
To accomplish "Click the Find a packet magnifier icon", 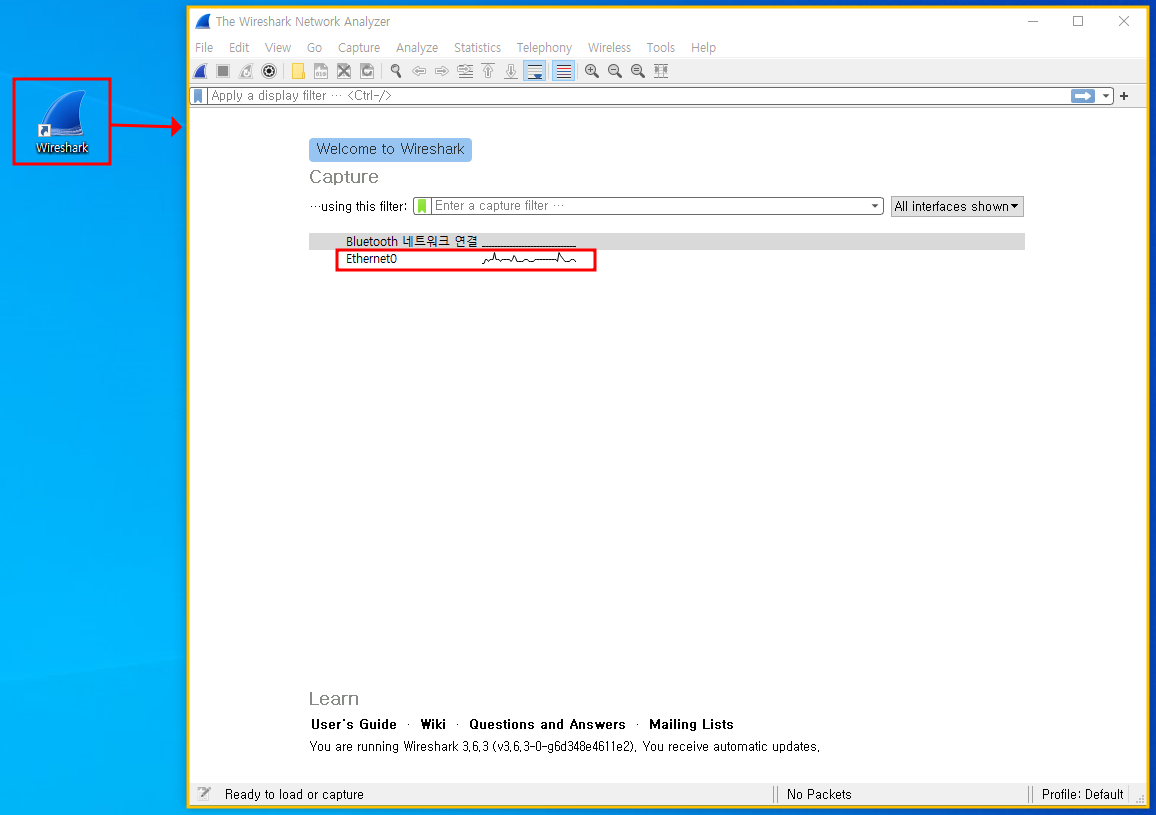I will coord(396,72).
